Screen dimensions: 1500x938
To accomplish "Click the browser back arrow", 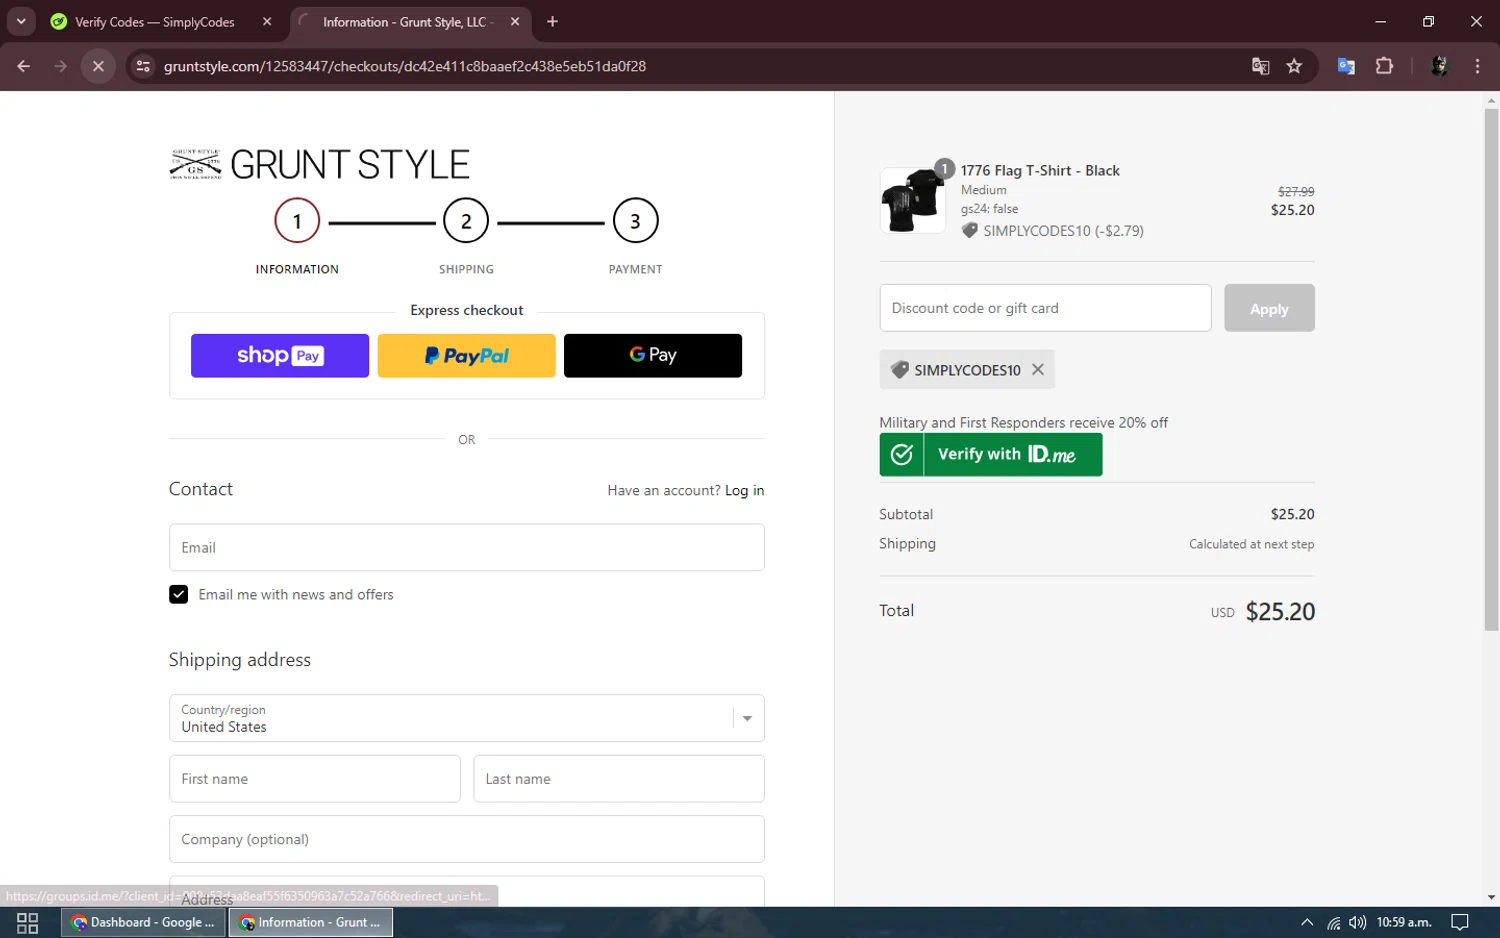I will 24,66.
